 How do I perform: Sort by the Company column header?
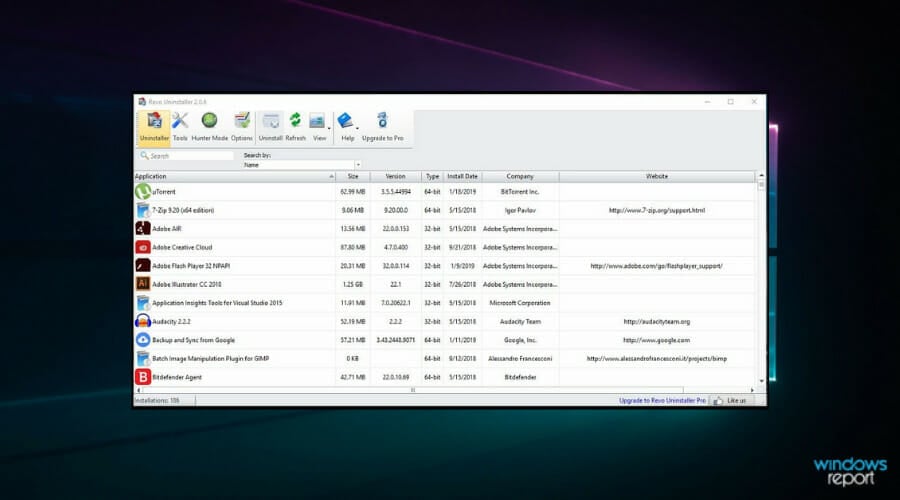coord(520,176)
